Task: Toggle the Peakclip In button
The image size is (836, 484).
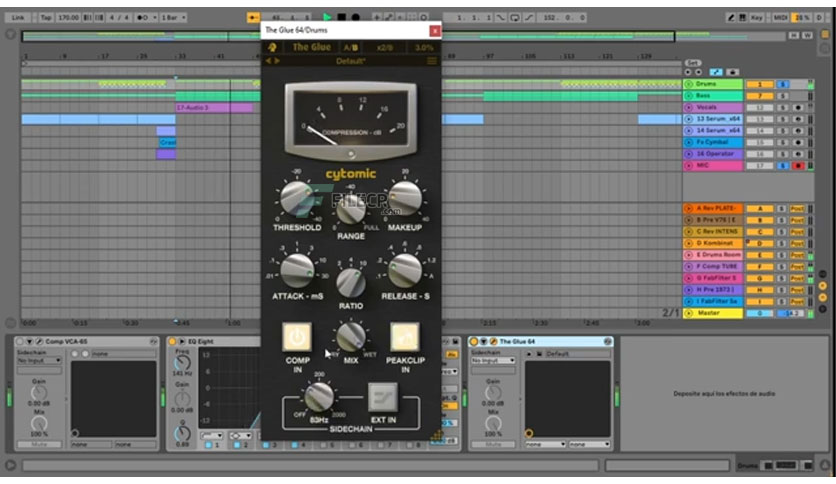Action: pyautogui.click(x=405, y=337)
